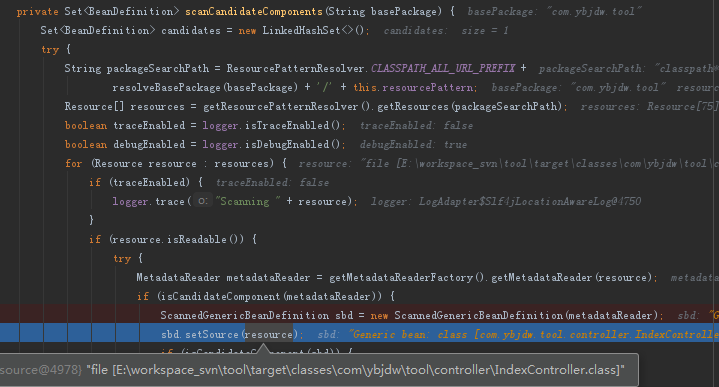The width and height of the screenshot is (719, 387).
Task: Click the scanCandidateComponents method name
Action: pos(254,11)
